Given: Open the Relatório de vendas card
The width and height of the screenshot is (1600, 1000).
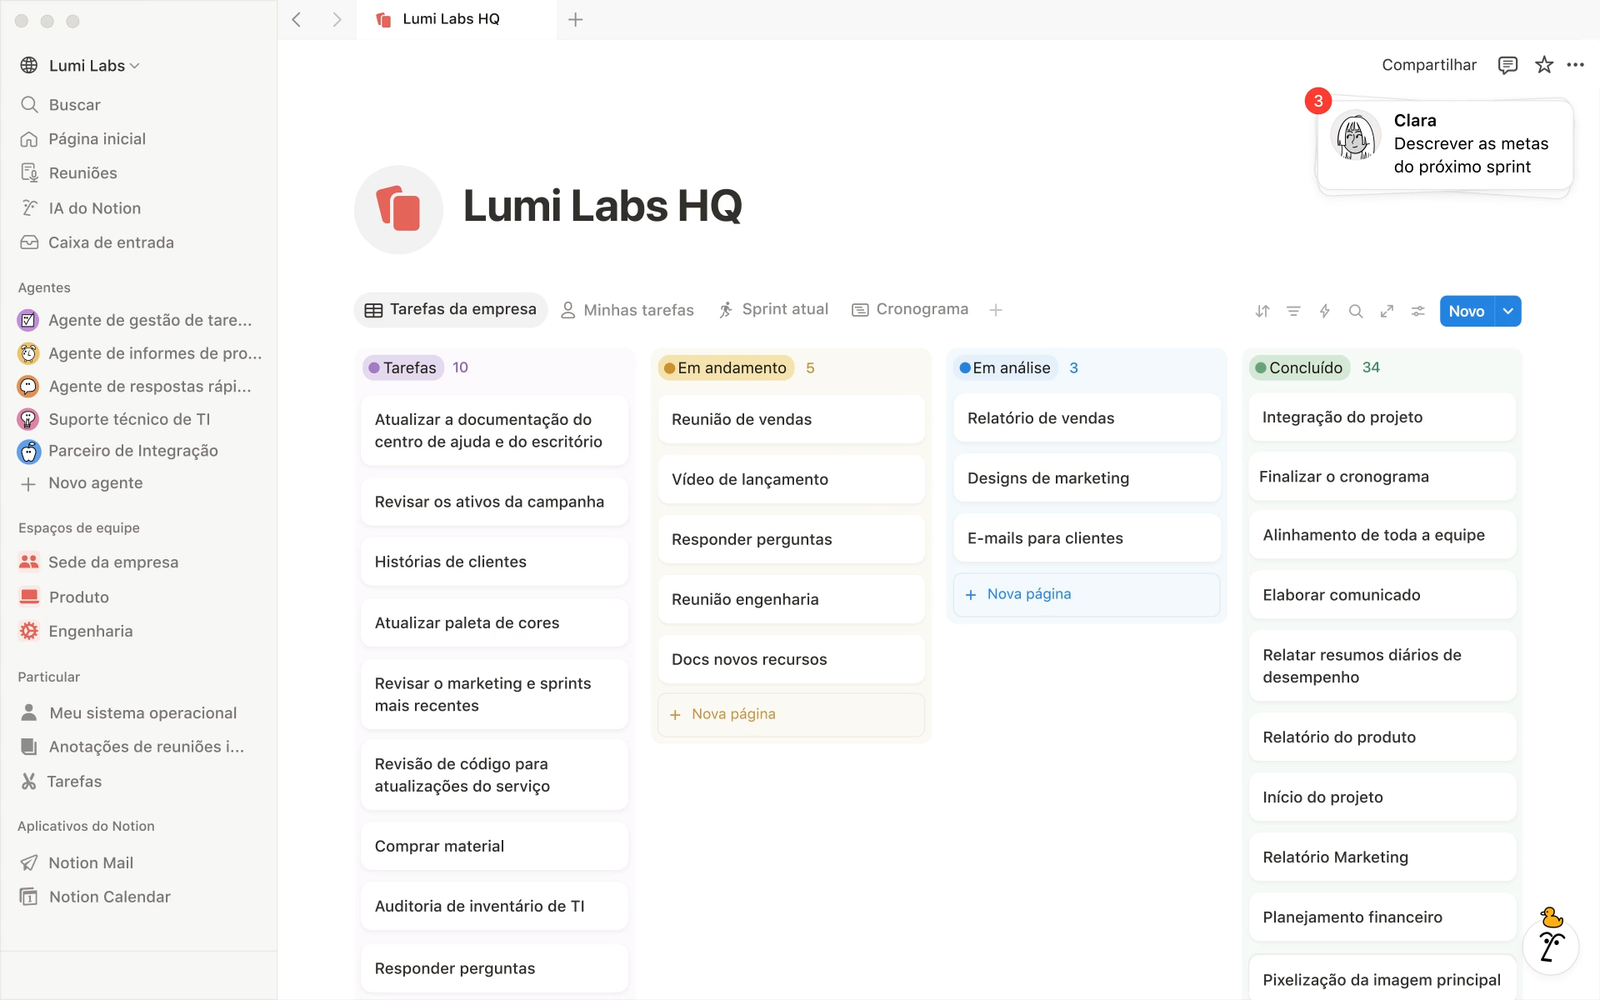Looking at the screenshot, I should [1087, 418].
